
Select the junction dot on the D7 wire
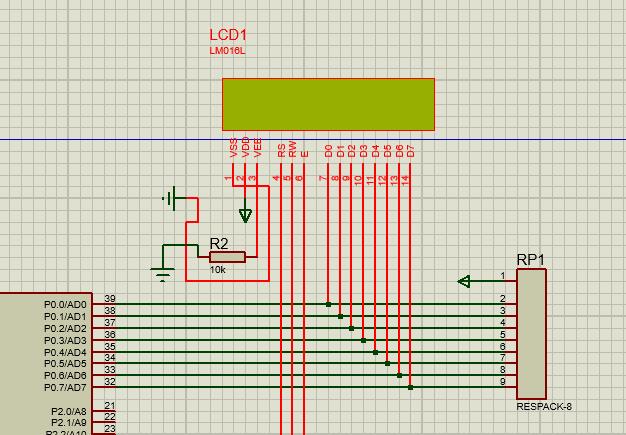pyautogui.click(x=410, y=387)
